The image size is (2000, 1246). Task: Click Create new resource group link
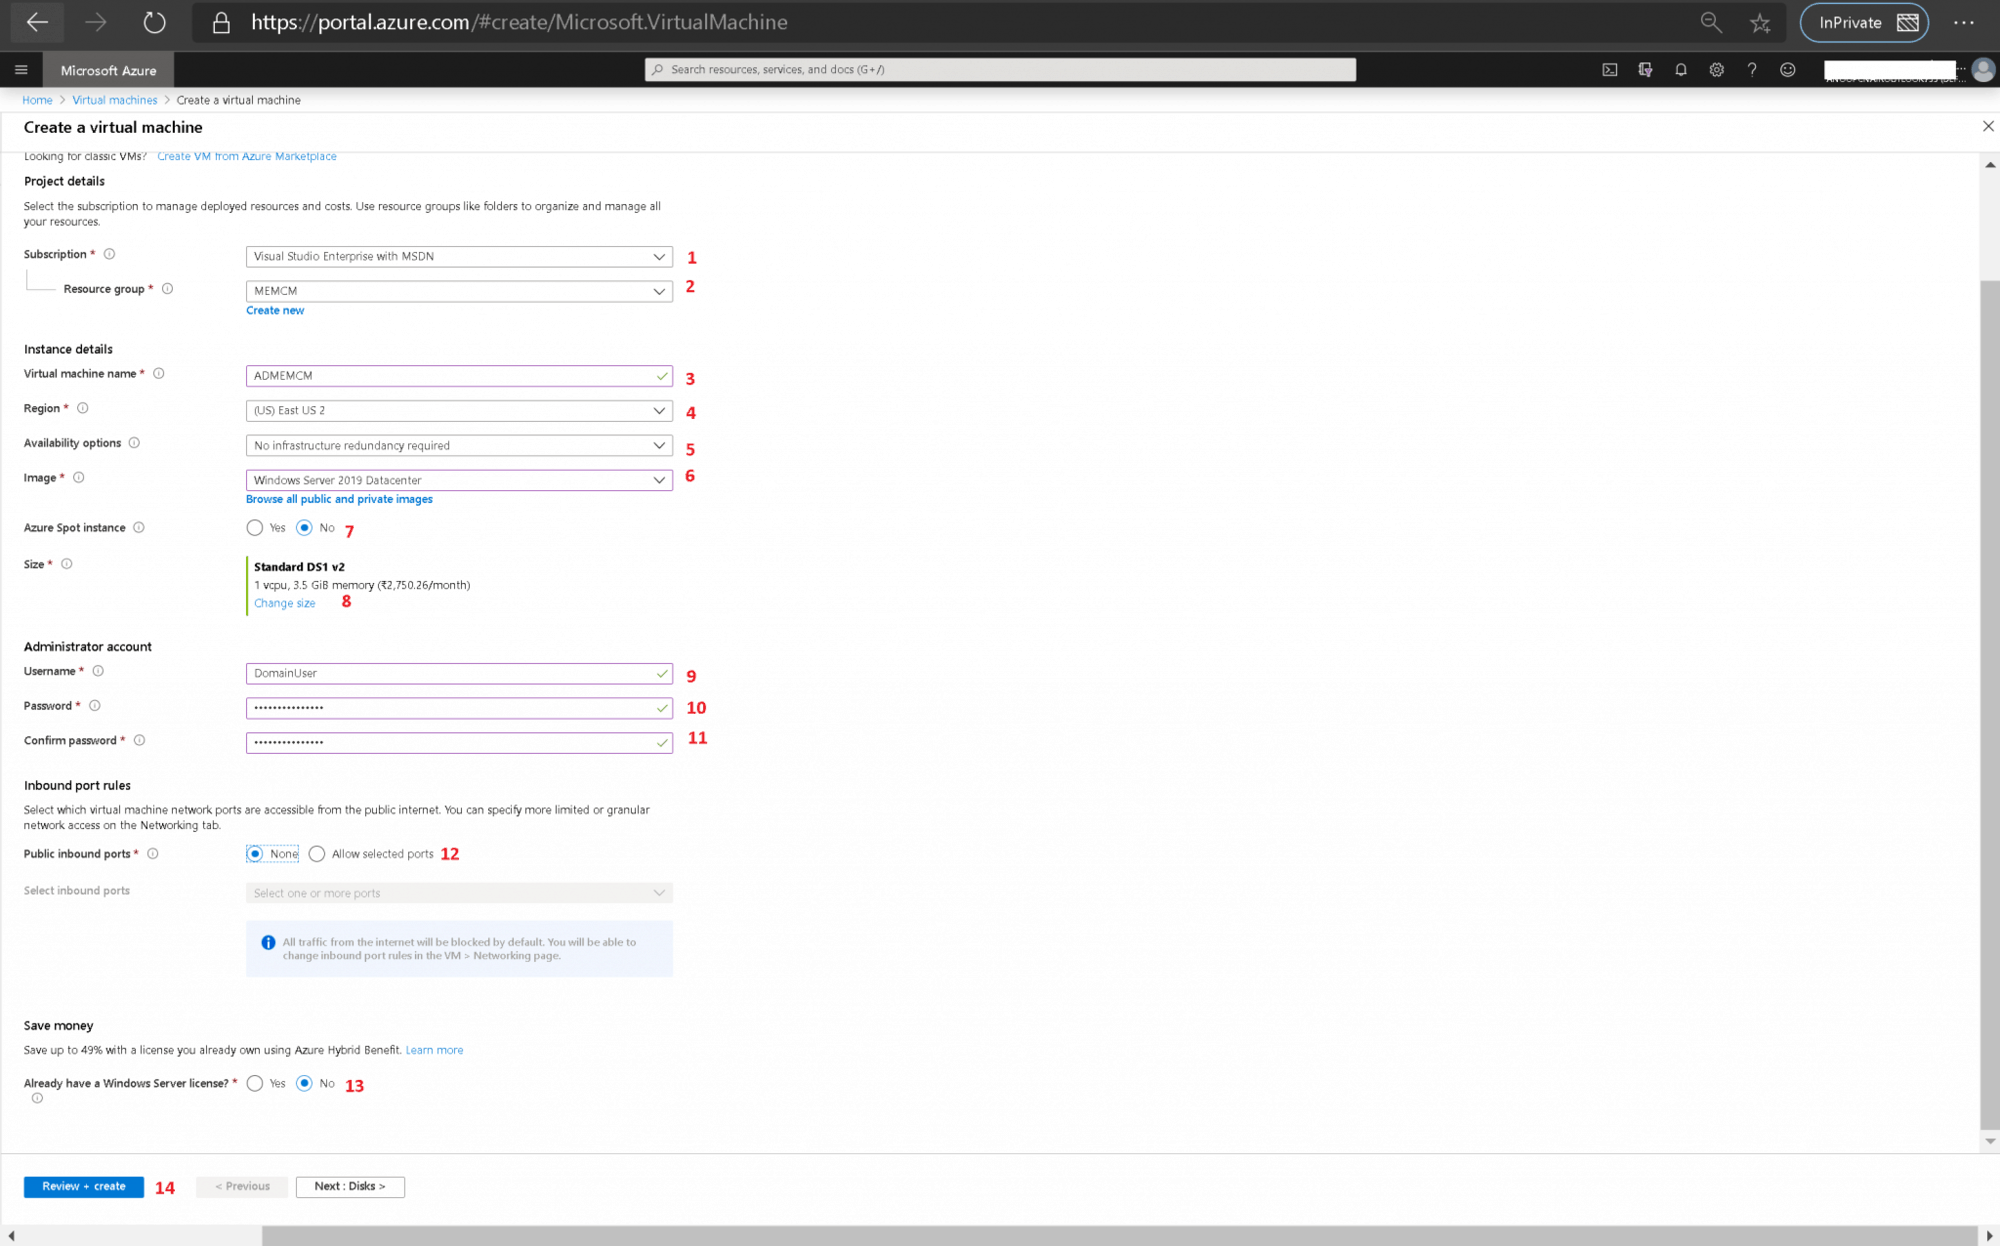[x=275, y=311]
